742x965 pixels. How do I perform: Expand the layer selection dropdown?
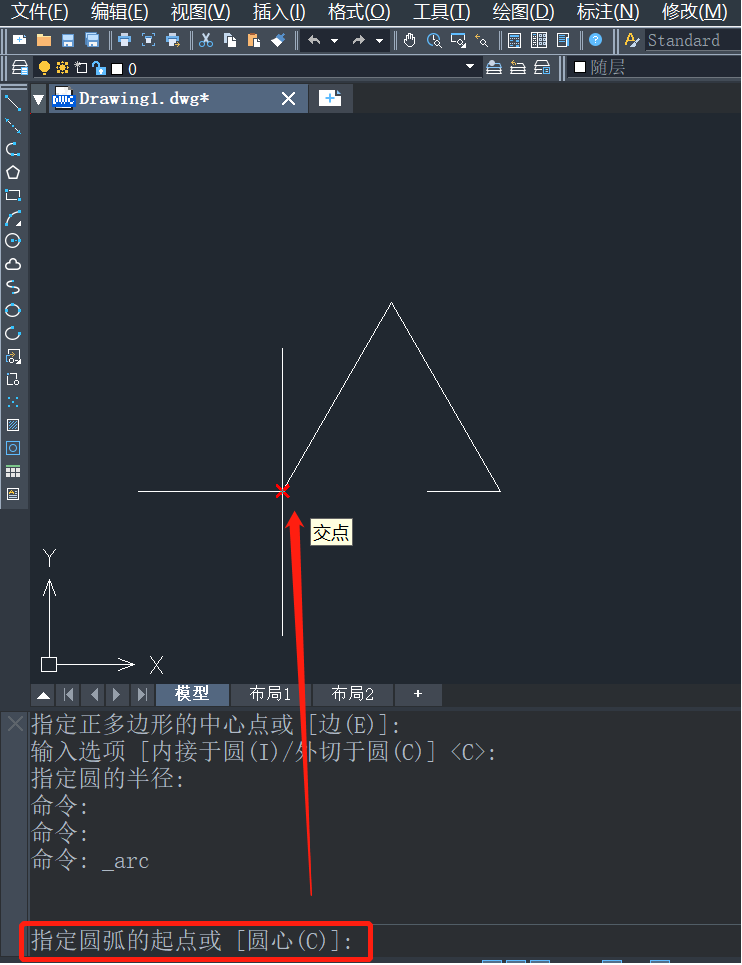470,66
